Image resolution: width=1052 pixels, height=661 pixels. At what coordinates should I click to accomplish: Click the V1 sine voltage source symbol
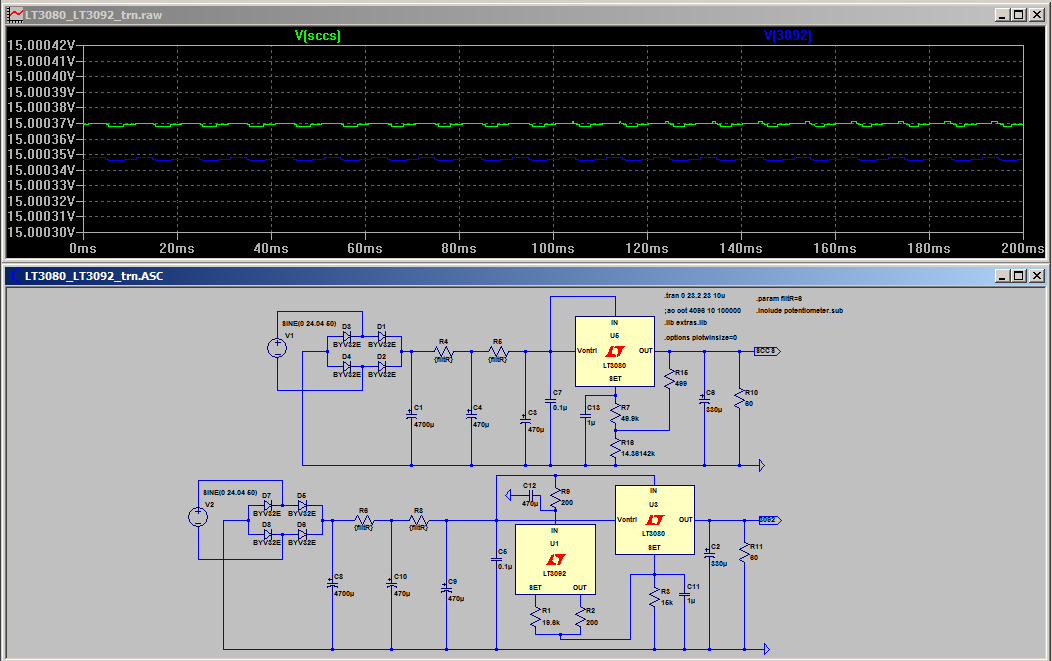click(277, 348)
